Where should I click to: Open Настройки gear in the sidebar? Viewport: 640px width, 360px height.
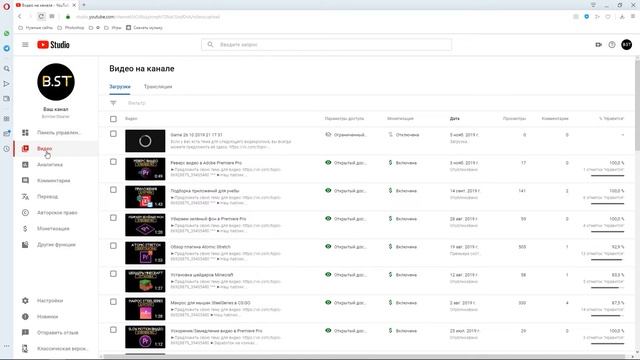(x=56, y=300)
